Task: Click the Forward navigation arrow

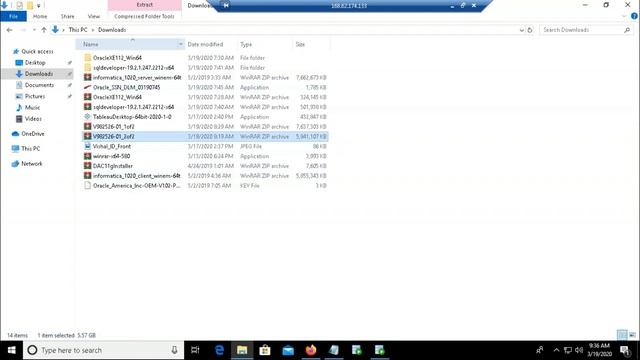Action: [23, 30]
